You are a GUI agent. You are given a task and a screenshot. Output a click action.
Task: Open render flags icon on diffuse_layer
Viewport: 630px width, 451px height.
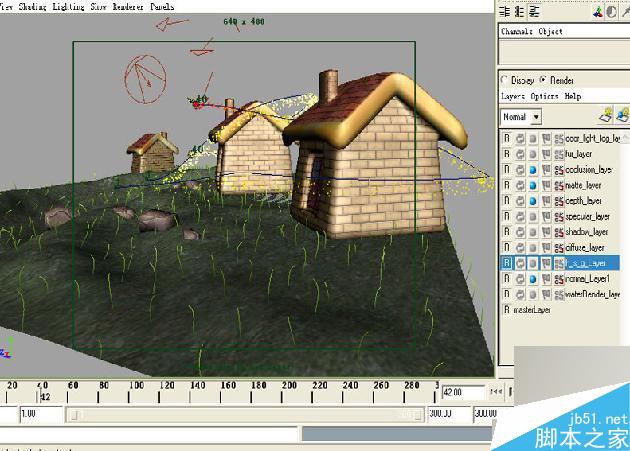point(546,248)
